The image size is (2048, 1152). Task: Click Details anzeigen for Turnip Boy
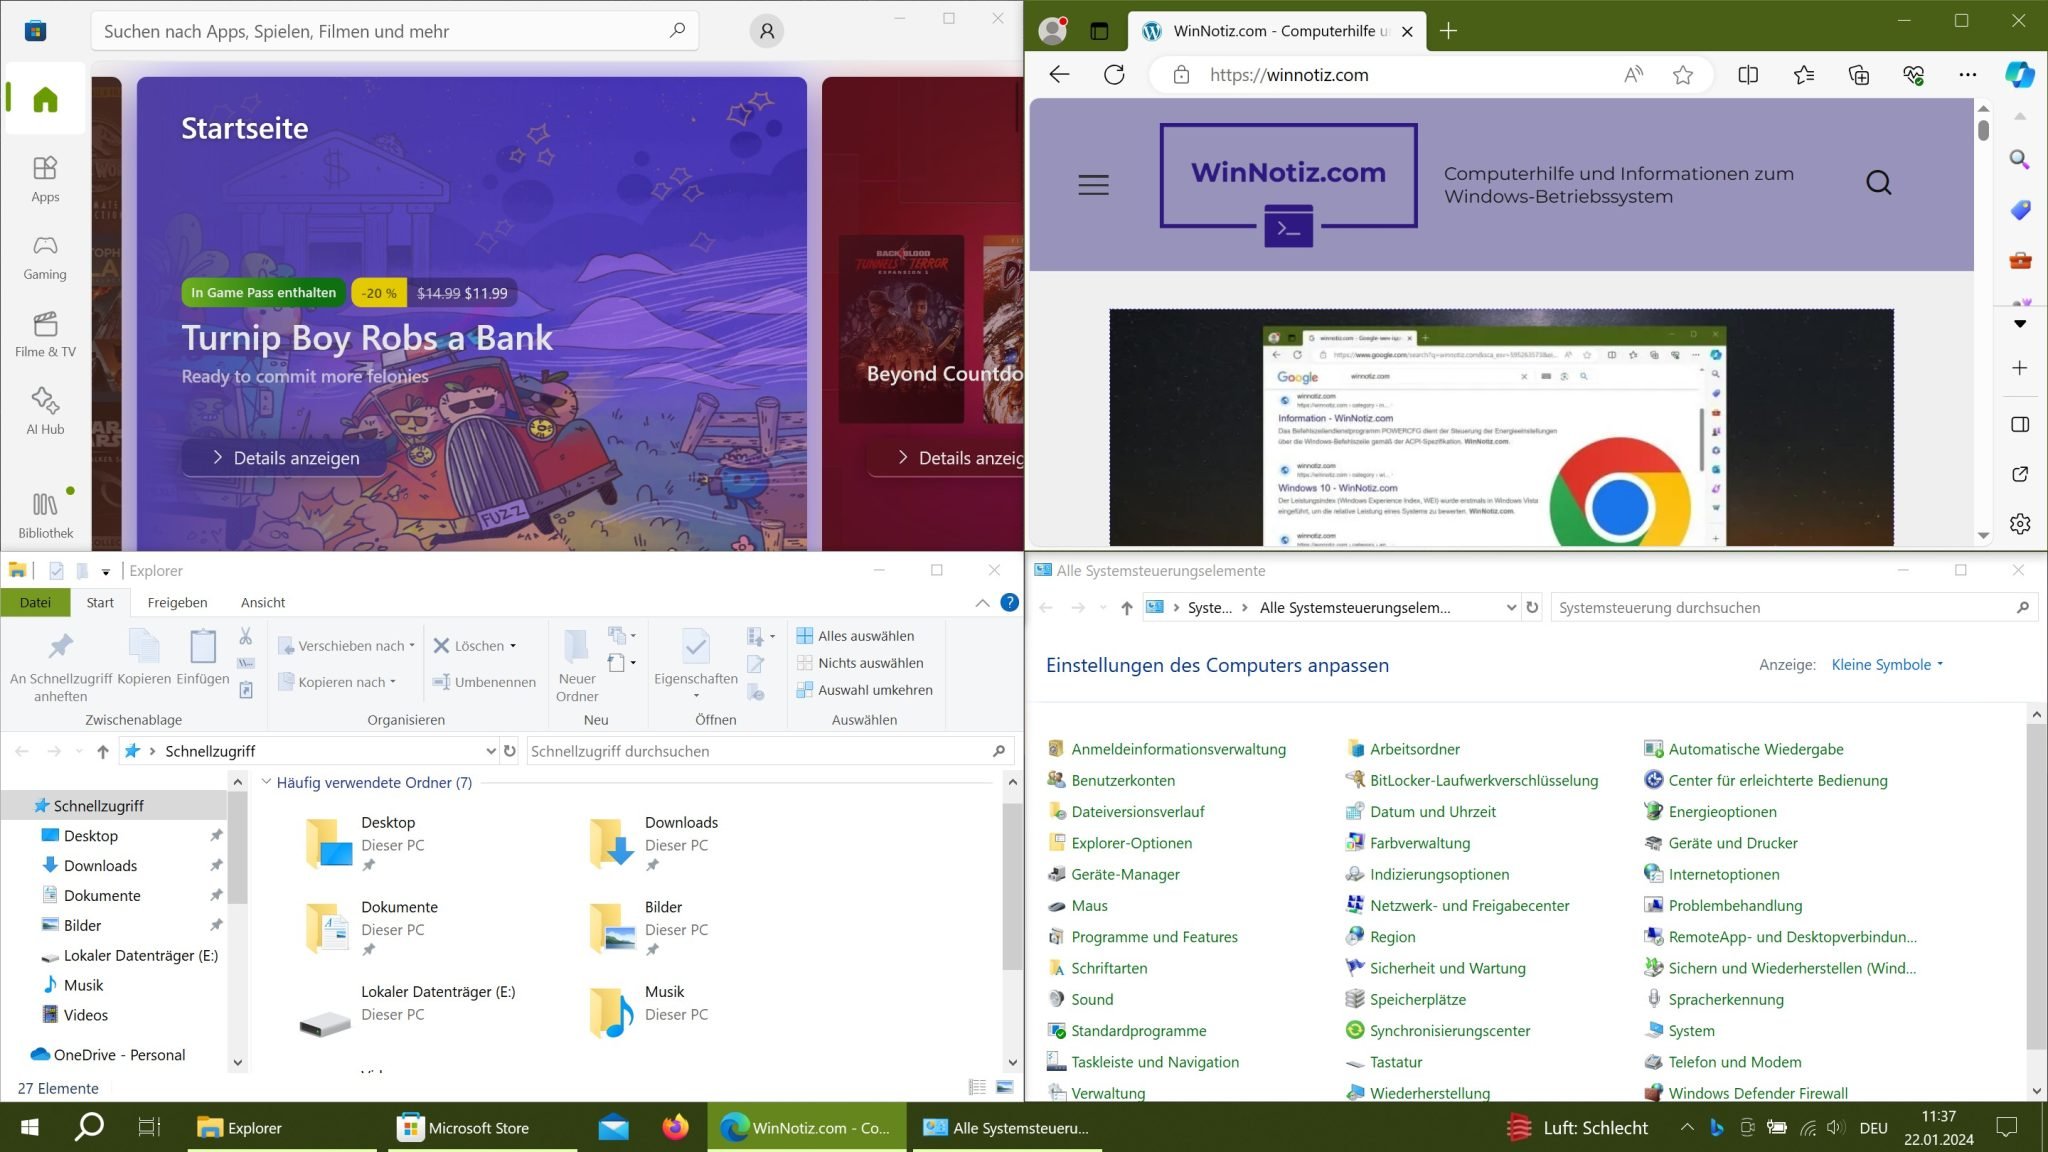point(285,457)
